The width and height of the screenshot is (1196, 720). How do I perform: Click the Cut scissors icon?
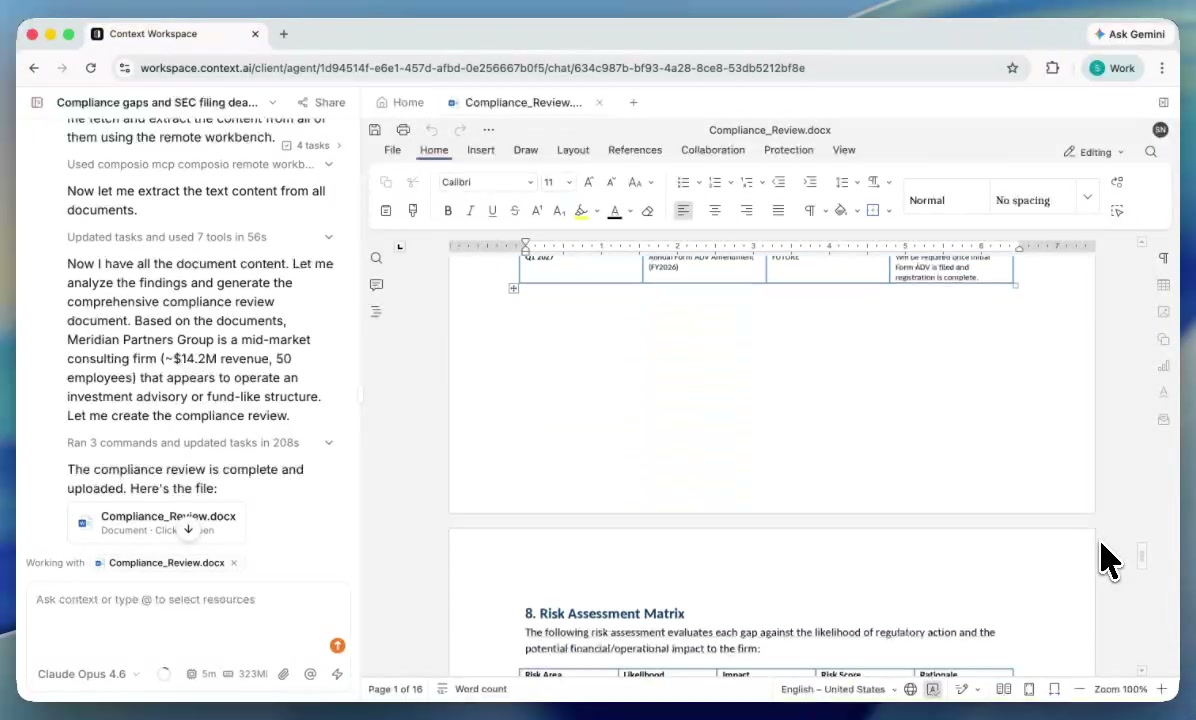[x=413, y=182]
